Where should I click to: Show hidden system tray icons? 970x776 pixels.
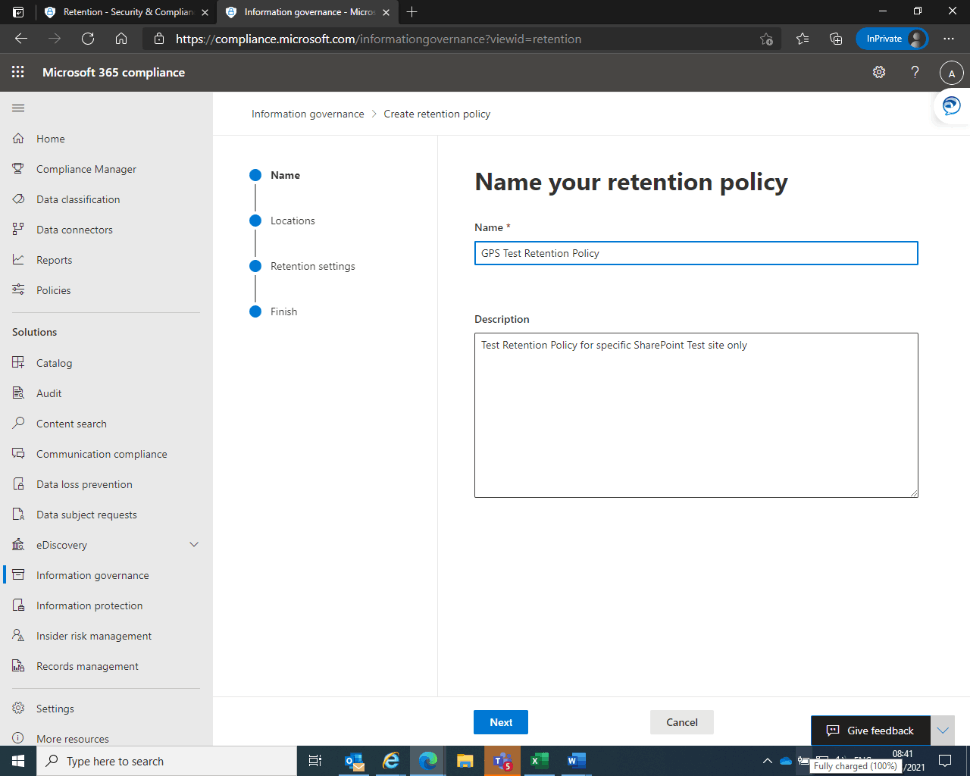pyautogui.click(x=767, y=761)
